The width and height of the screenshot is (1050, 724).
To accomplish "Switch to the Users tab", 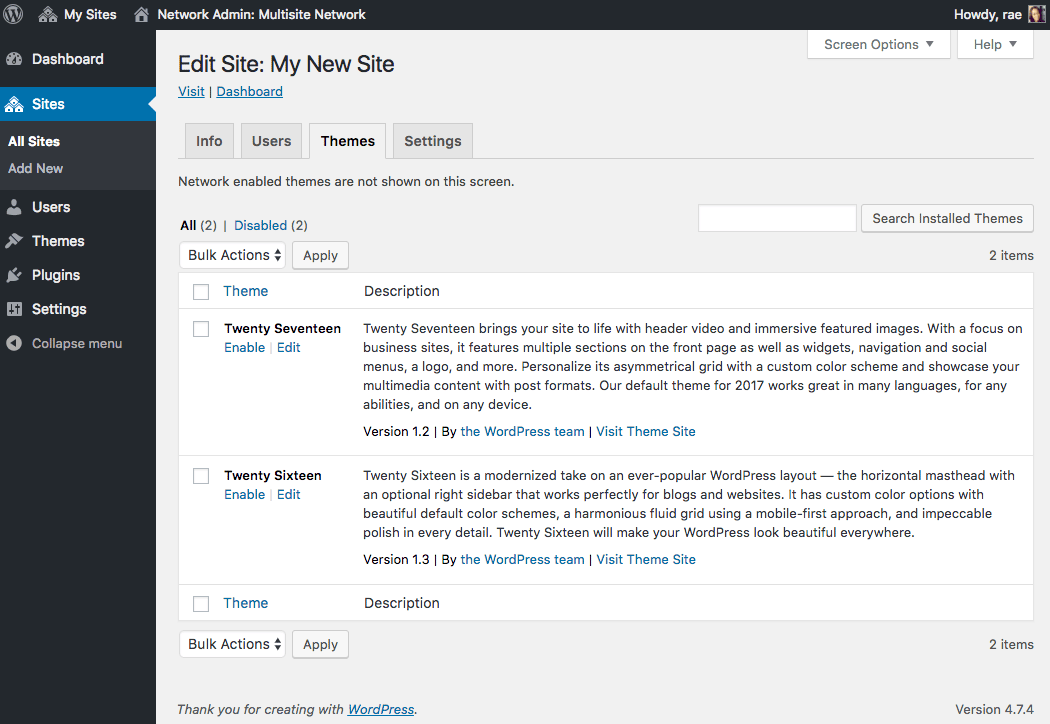I will 271,141.
